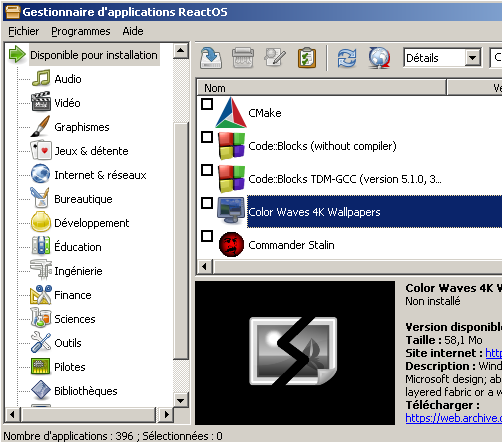Screen dimensions: 502x442
Task: Select the Développement hard hat icon
Action: 41,222
